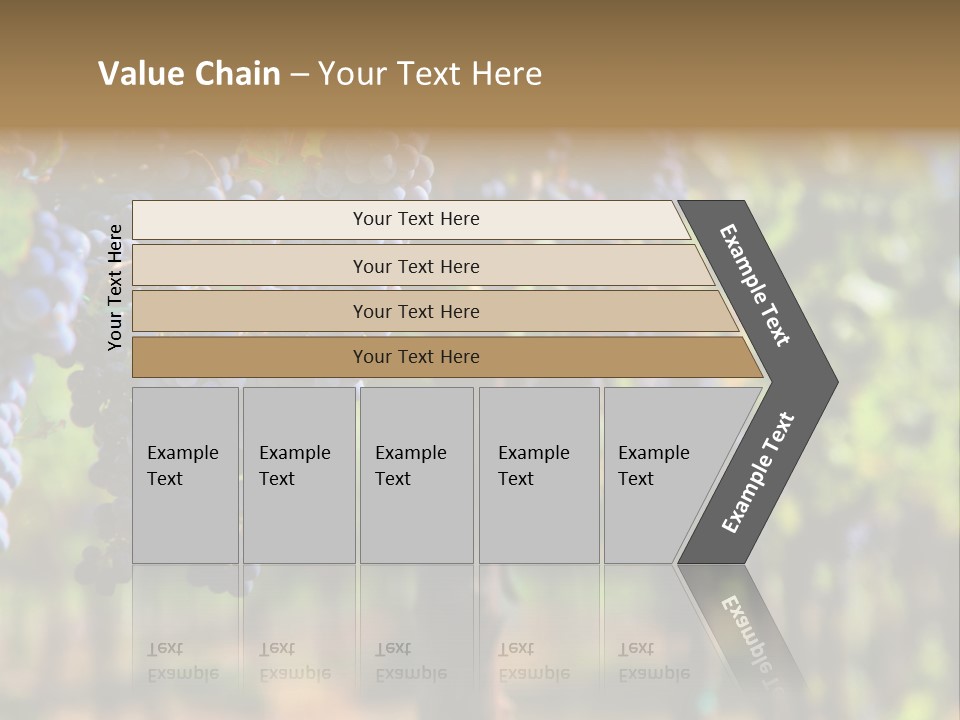Select the second horizontal "Your Text Here" bar
This screenshot has height=720, width=960.
tap(415, 266)
